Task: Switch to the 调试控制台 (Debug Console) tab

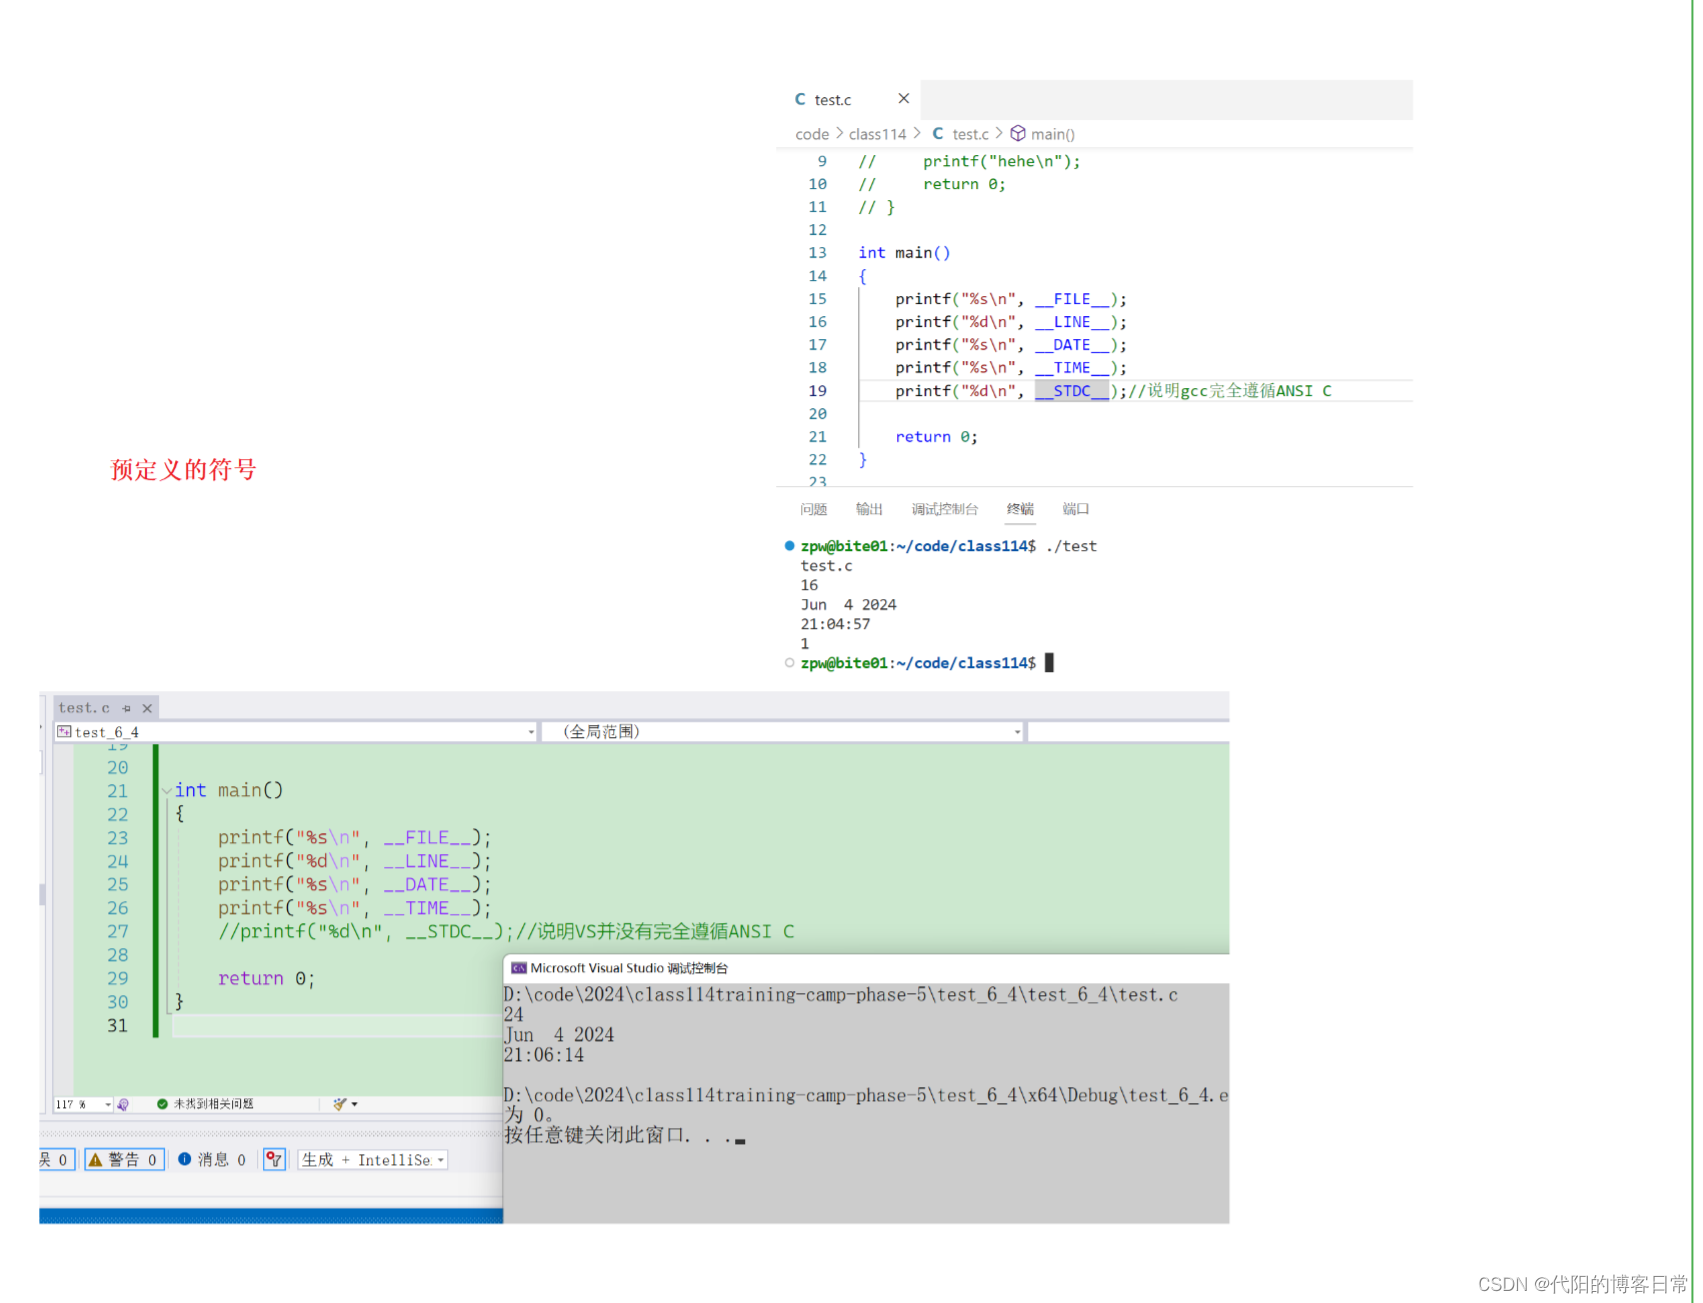Action: [944, 509]
